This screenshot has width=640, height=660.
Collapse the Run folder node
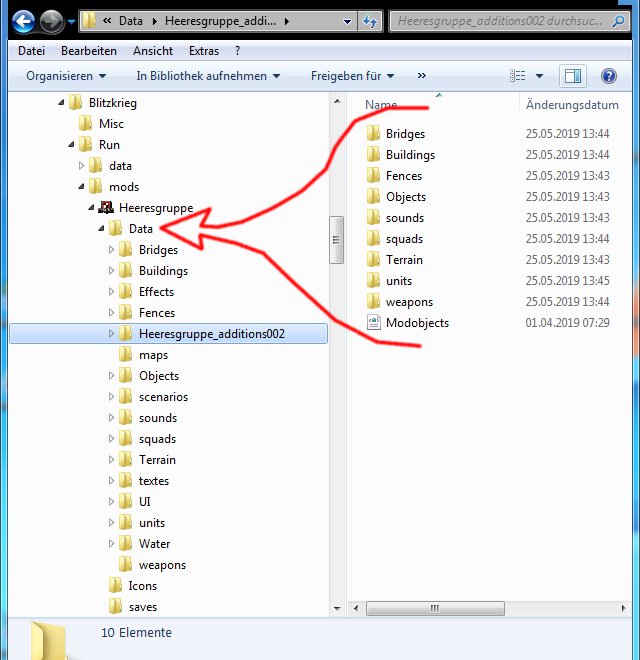click(72, 144)
